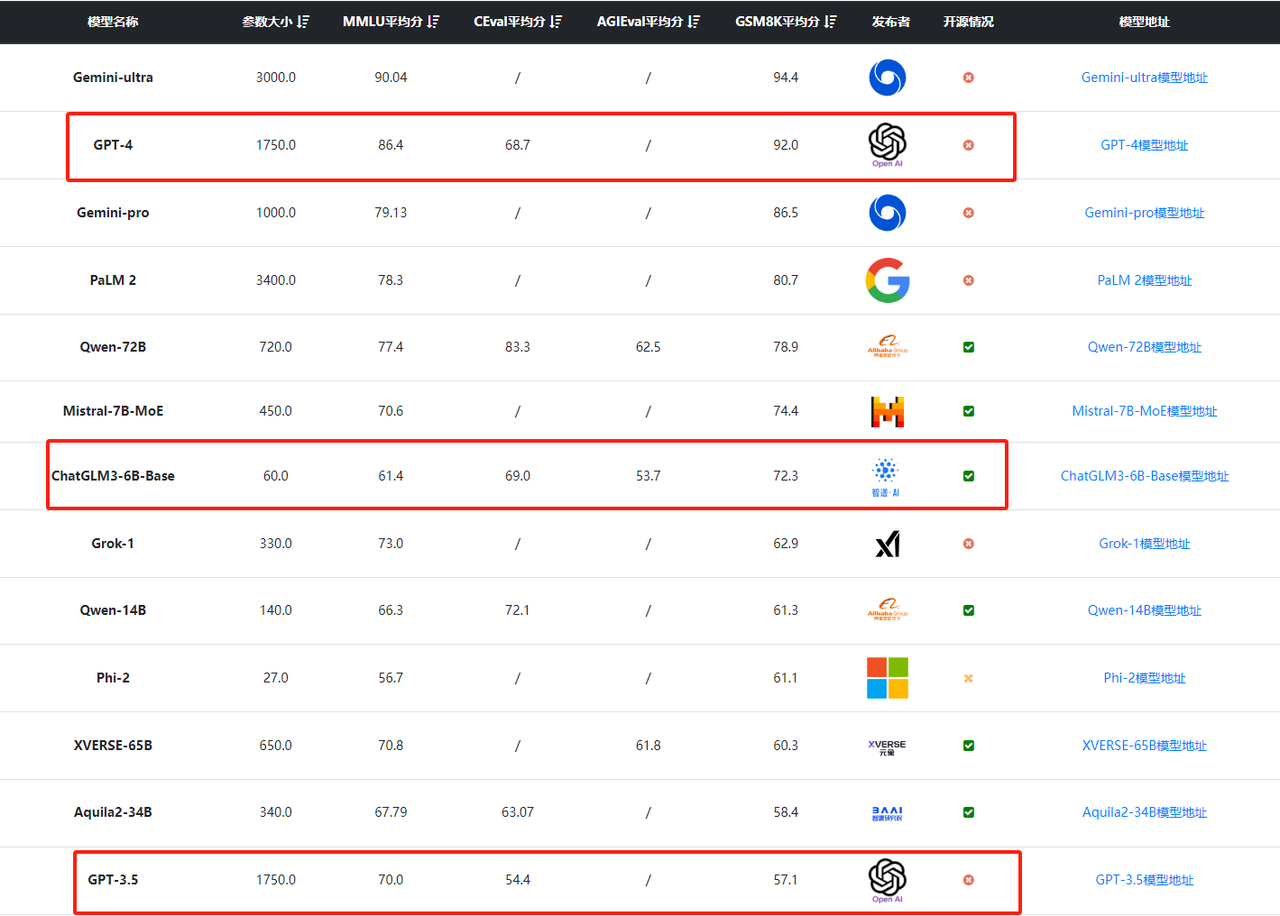The width and height of the screenshot is (1280, 916).
Task: Click the Mistral logo in the Mistral-7B-MoE row
Action: (x=887, y=411)
